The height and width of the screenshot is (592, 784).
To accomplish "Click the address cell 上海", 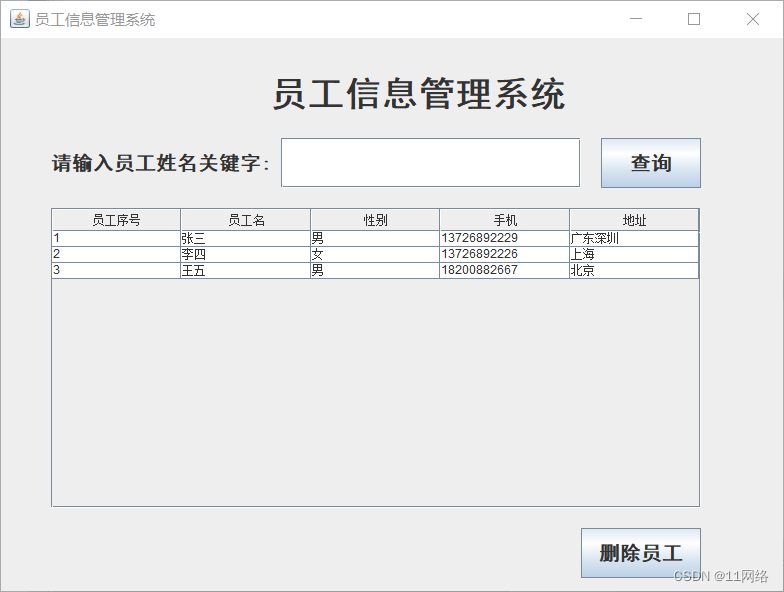I will point(634,254).
